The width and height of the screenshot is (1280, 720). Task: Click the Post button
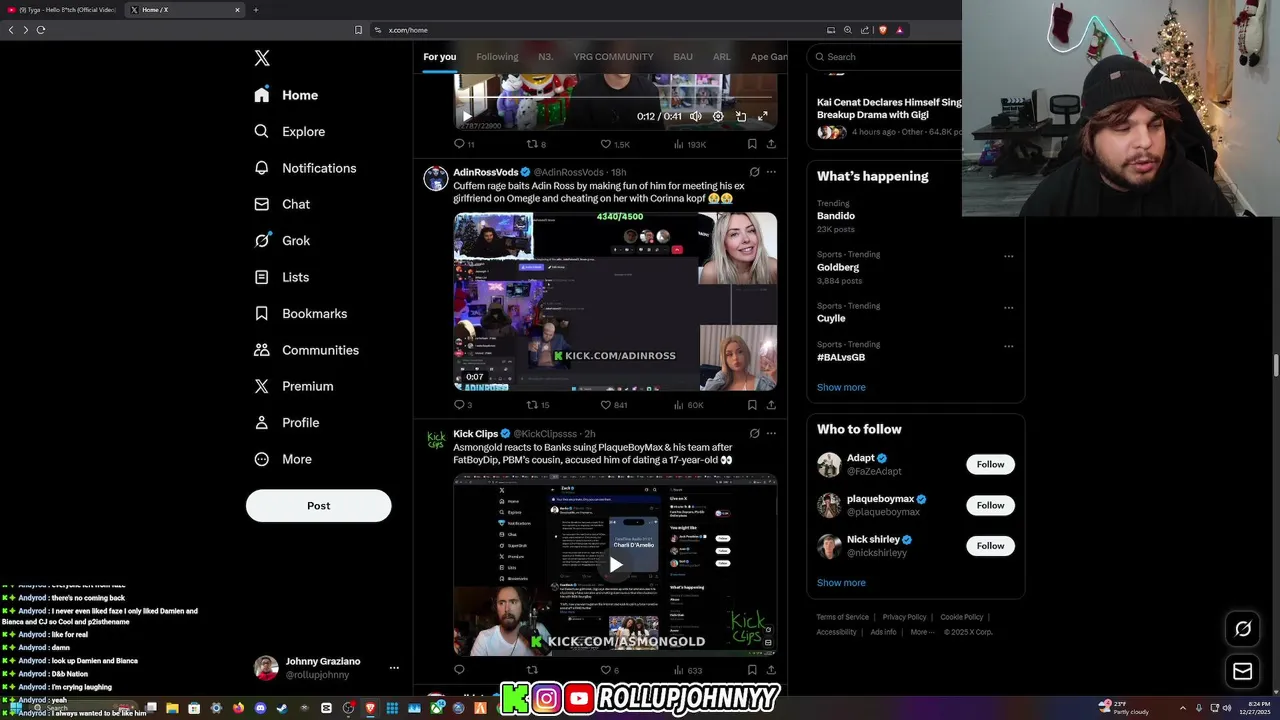[x=318, y=505]
